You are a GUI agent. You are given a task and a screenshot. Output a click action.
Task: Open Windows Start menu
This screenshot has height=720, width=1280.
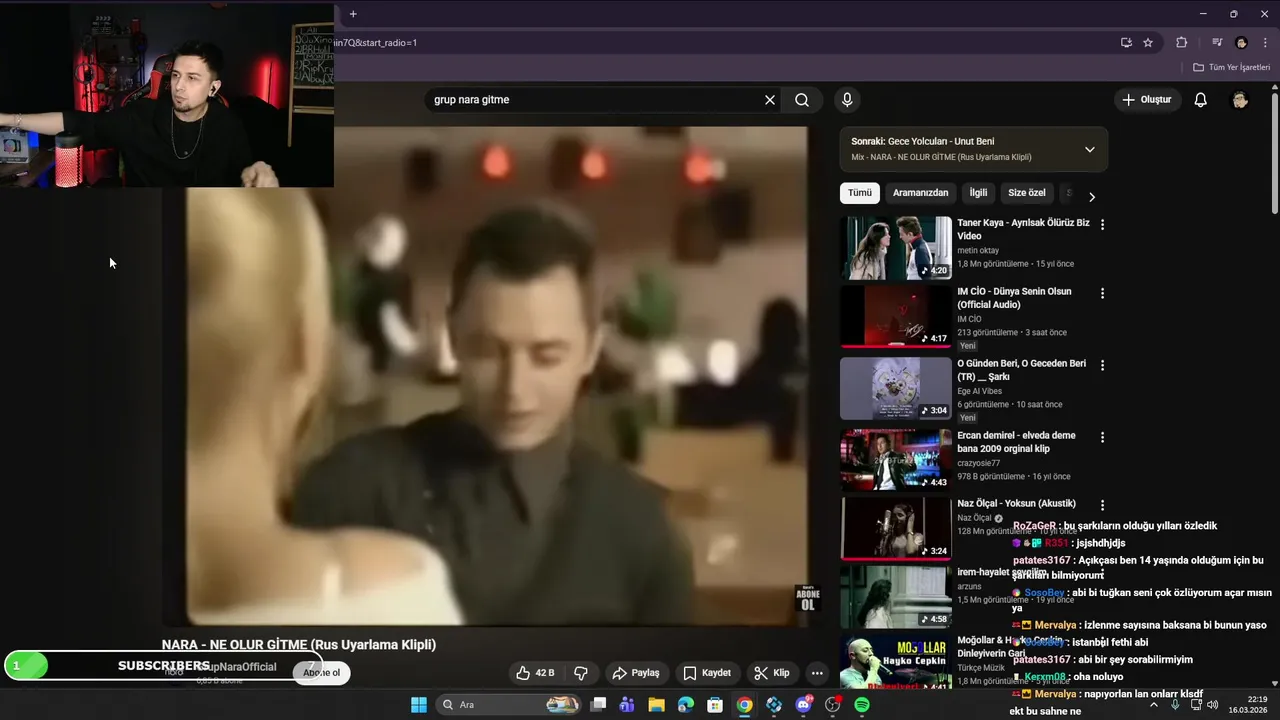click(419, 705)
